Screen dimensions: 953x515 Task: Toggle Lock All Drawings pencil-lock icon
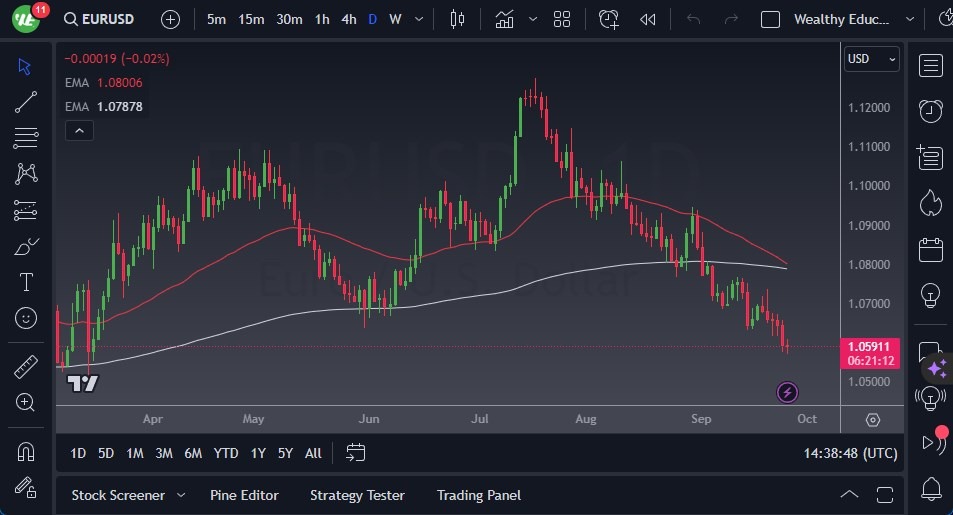tap(26, 487)
